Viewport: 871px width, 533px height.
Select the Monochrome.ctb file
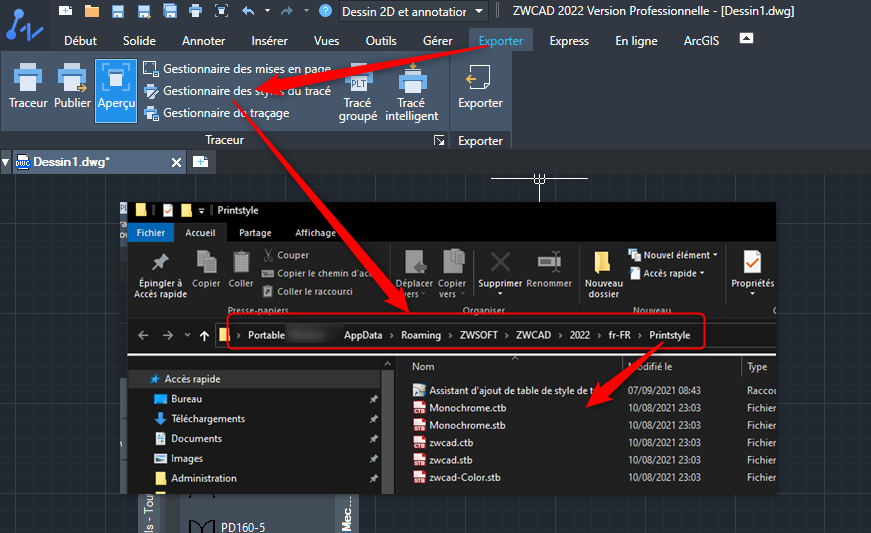click(x=467, y=408)
